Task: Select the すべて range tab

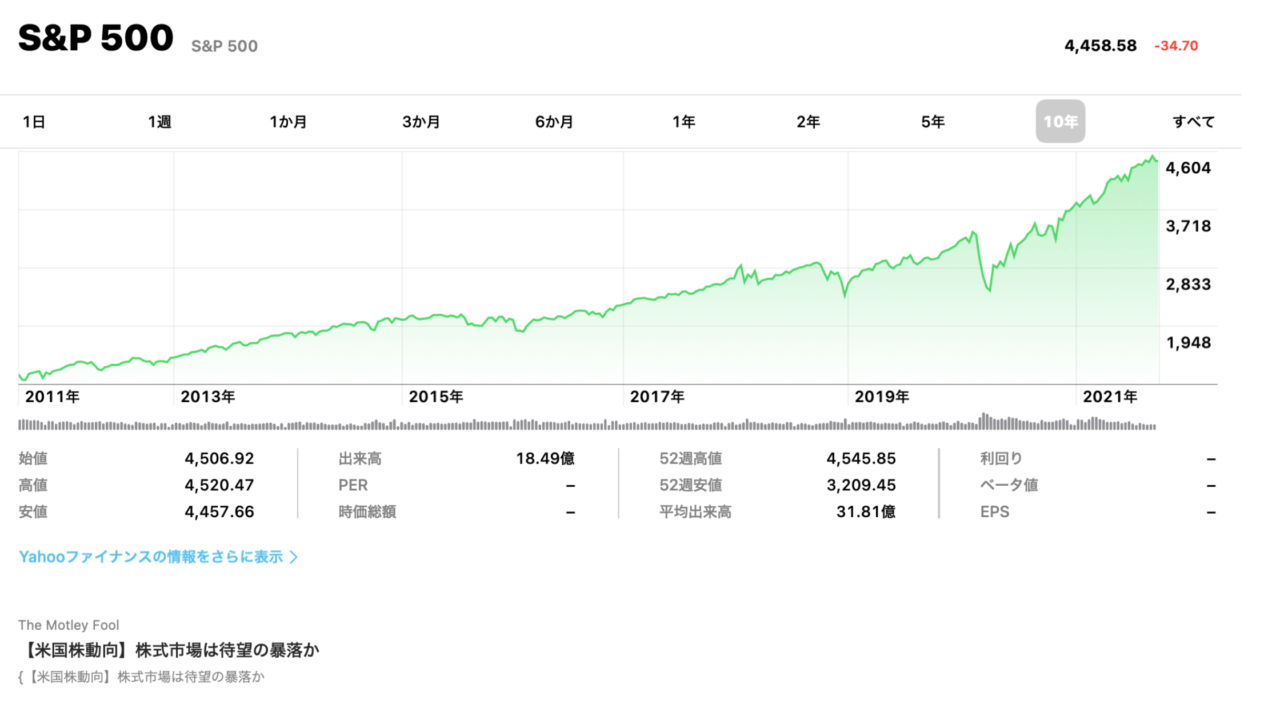Action: pos(1194,122)
